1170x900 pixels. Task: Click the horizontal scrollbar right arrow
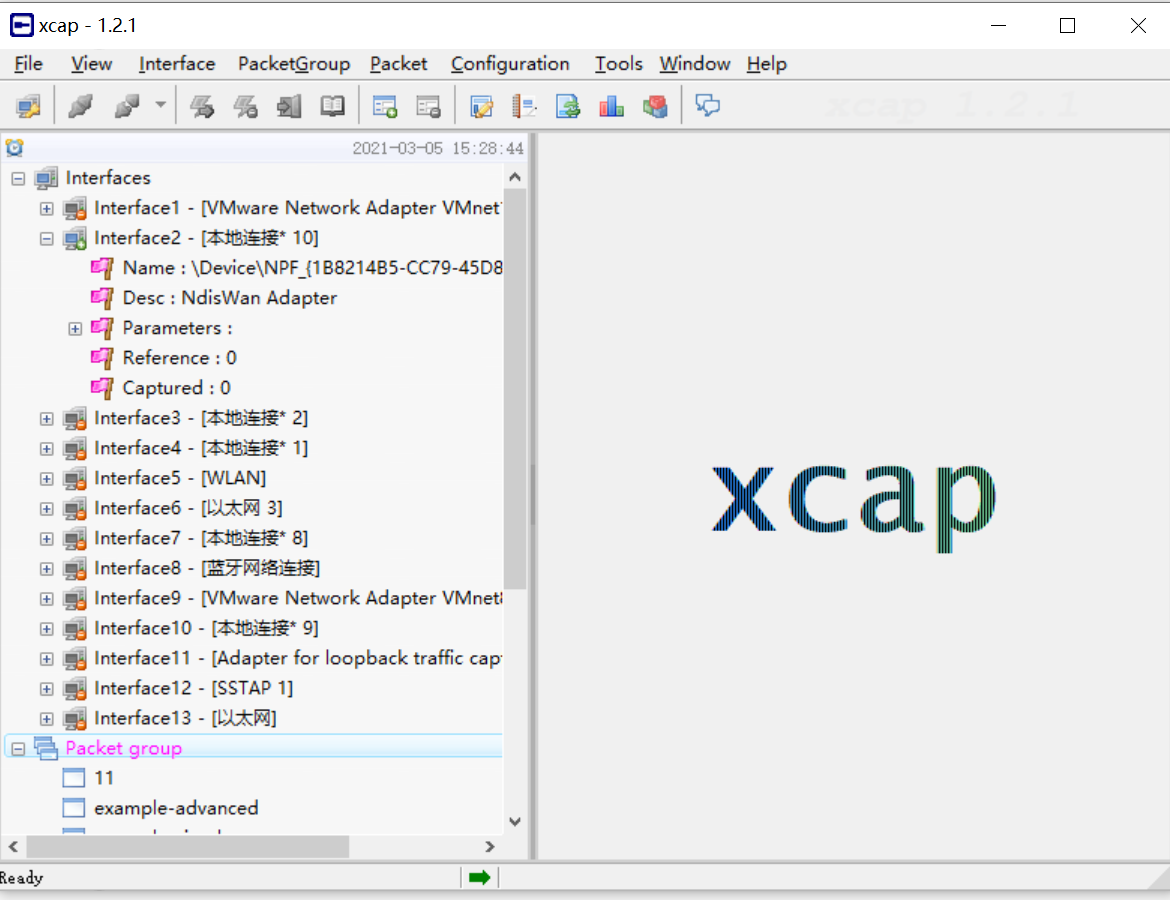490,847
